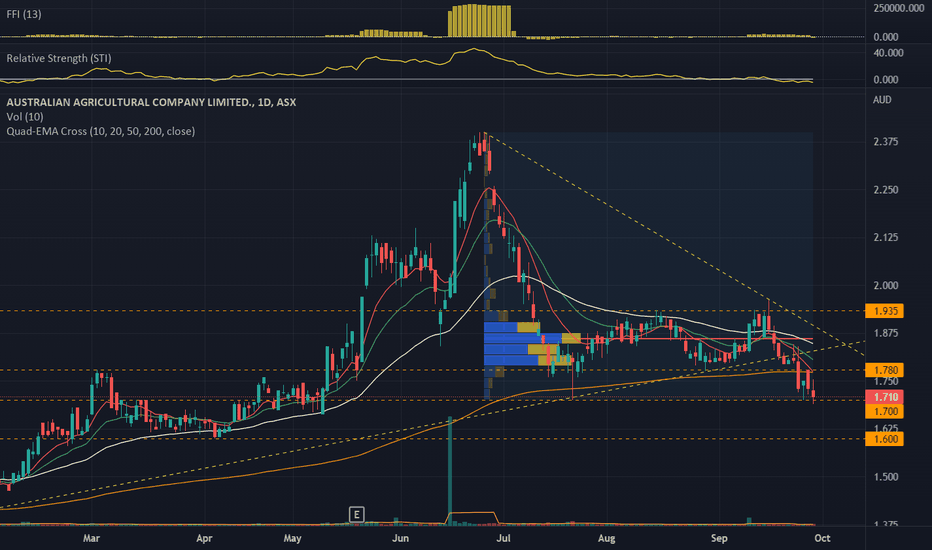Click the 2.250 value on the price scale
Image resolution: width=932 pixels, height=550 pixels.
[x=886, y=190]
